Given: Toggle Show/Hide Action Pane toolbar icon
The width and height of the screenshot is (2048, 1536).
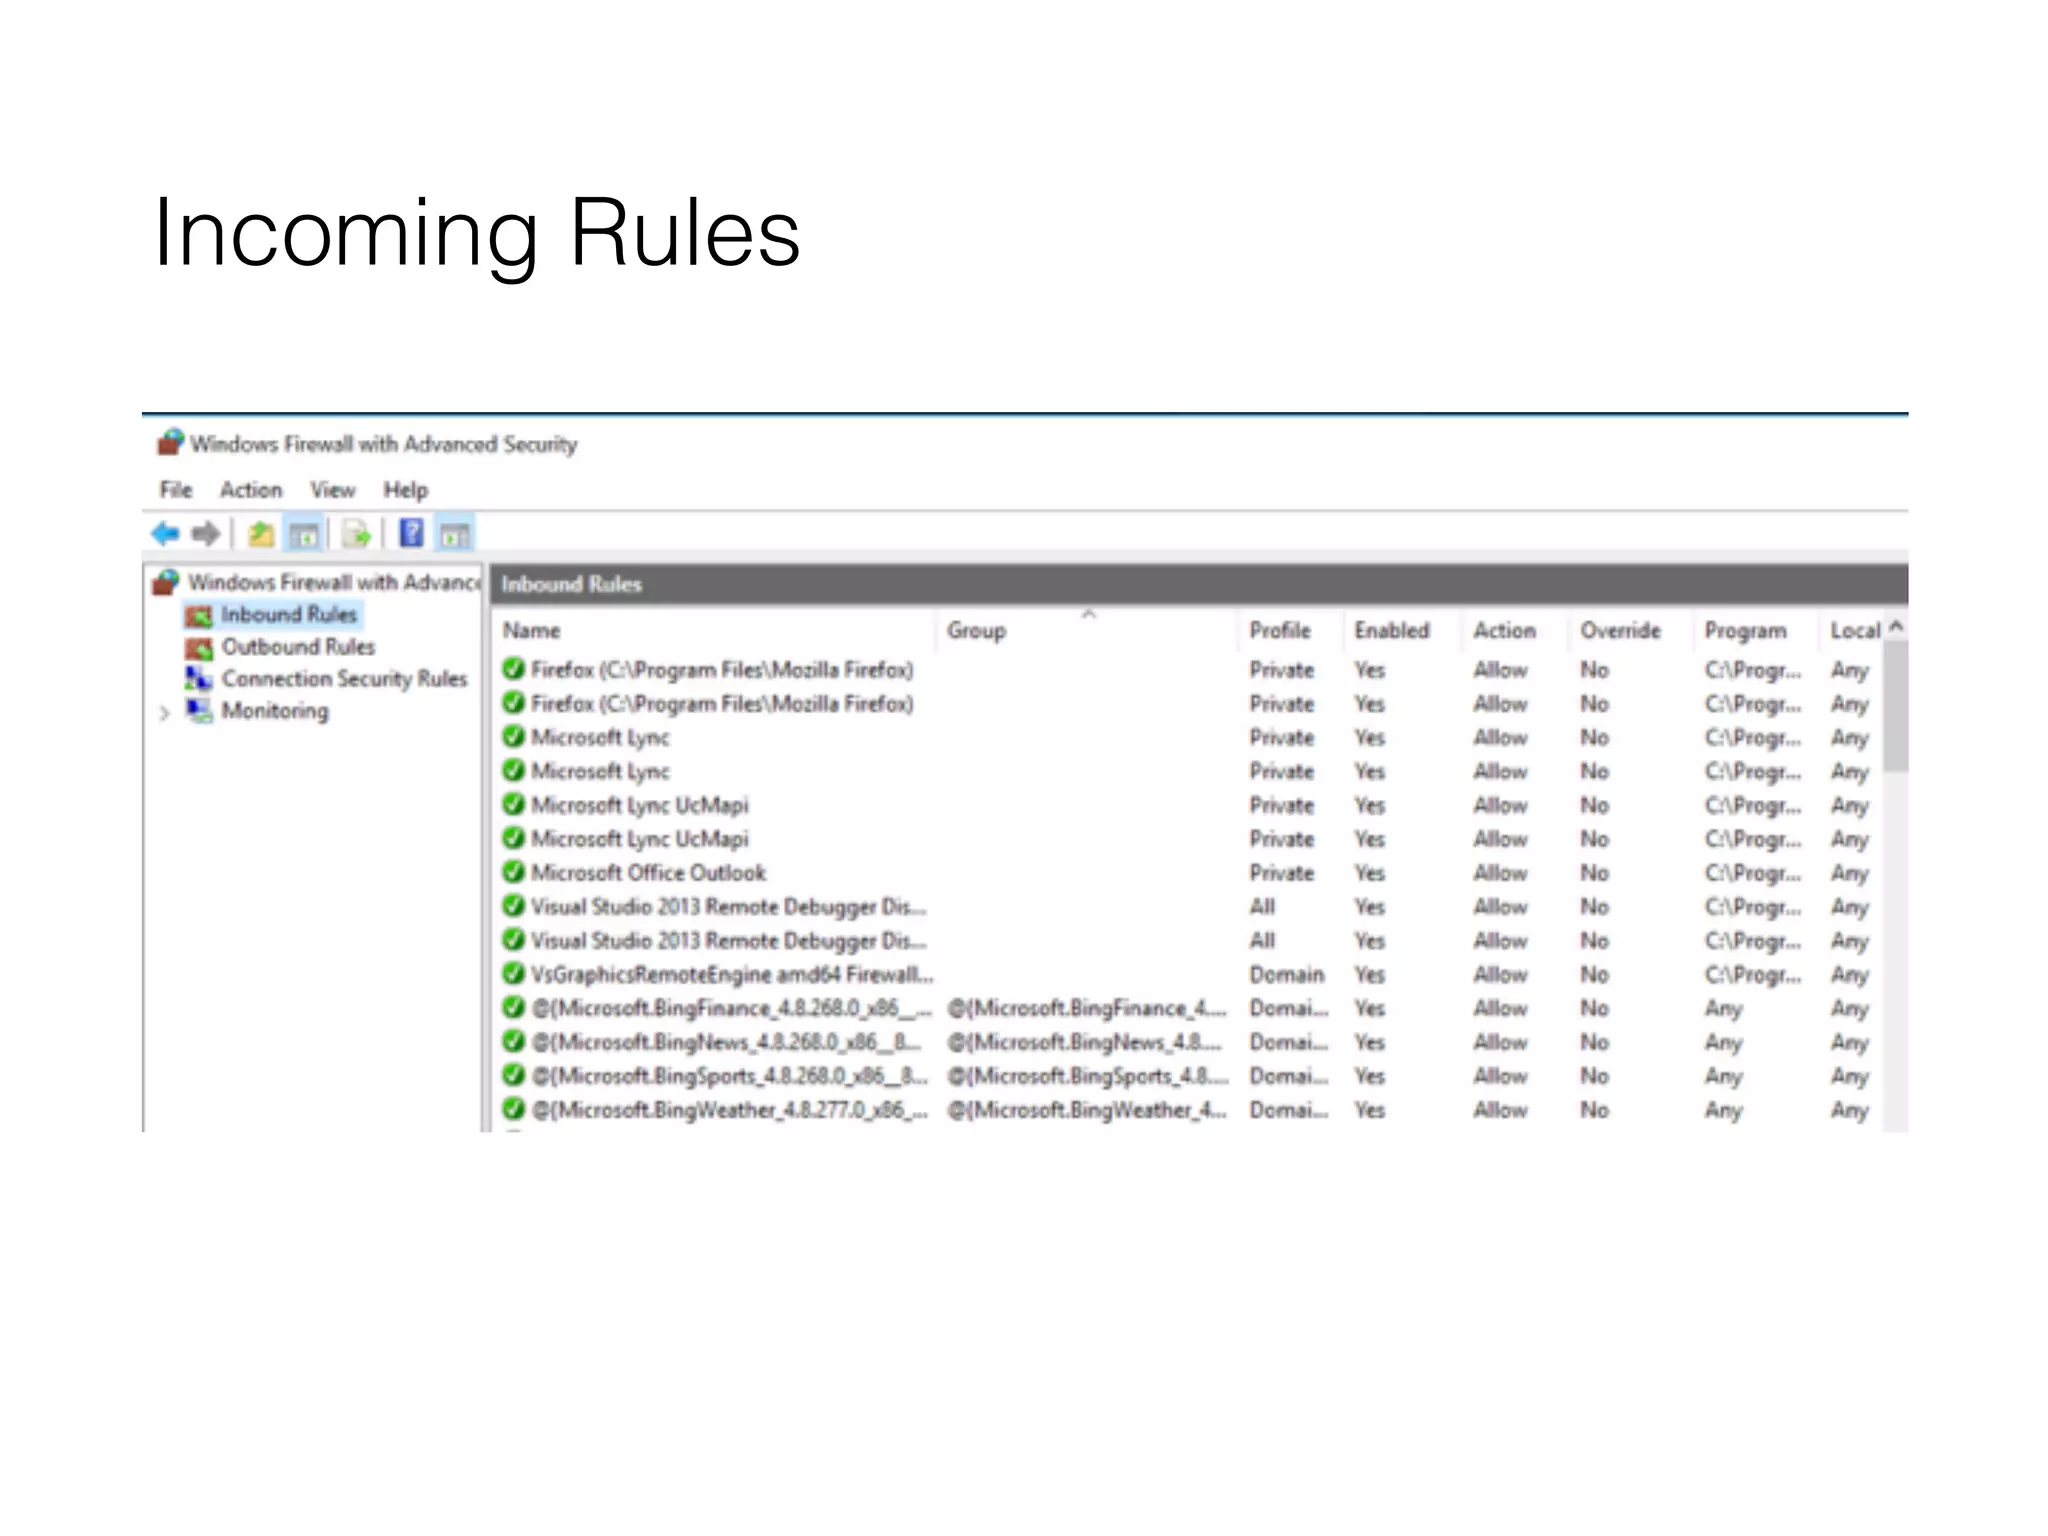Looking at the screenshot, I should (x=455, y=535).
